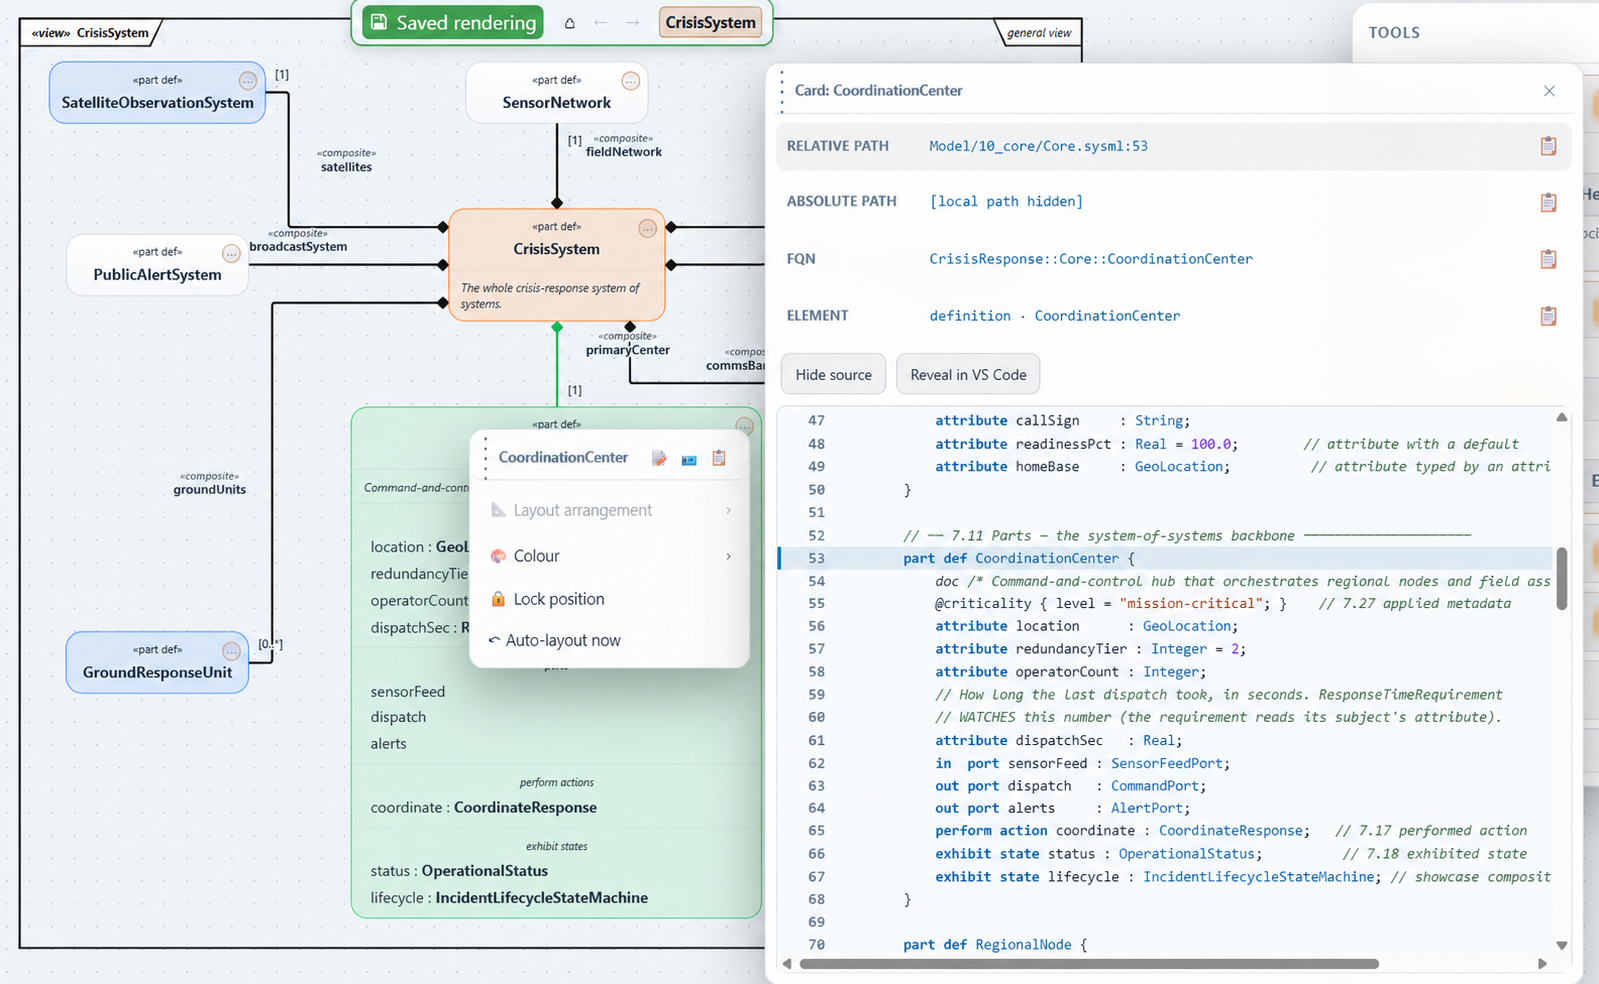Click the primaryCenter composite edge label
Viewport: 1599px width, 984px height.
(x=627, y=343)
